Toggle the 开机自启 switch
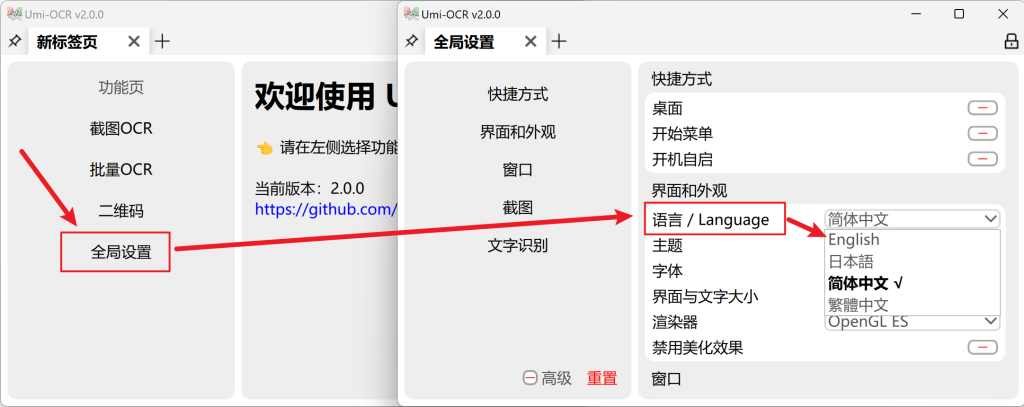The width and height of the screenshot is (1024, 407). click(983, 158)
